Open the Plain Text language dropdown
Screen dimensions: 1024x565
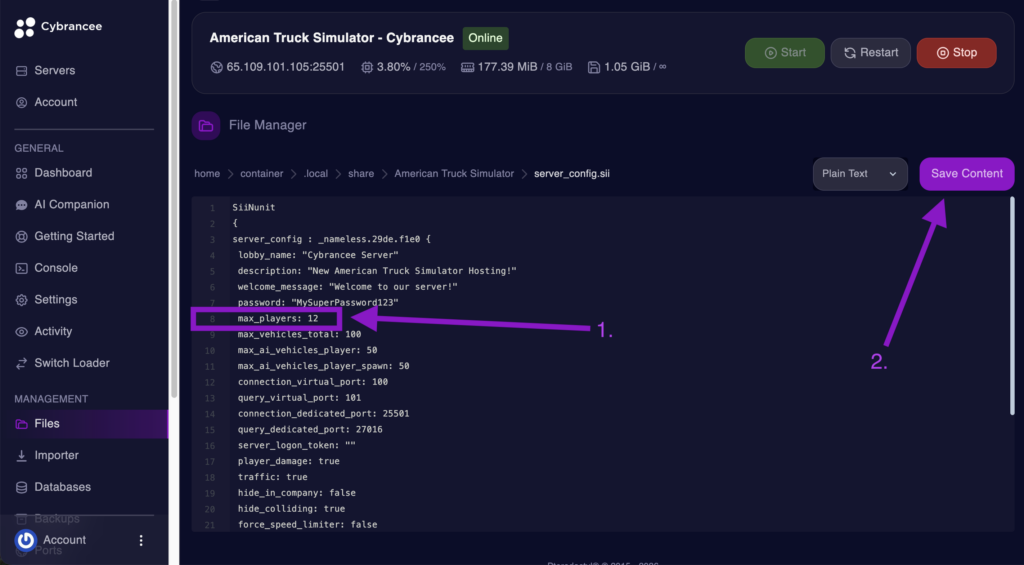tap(860, 174)
